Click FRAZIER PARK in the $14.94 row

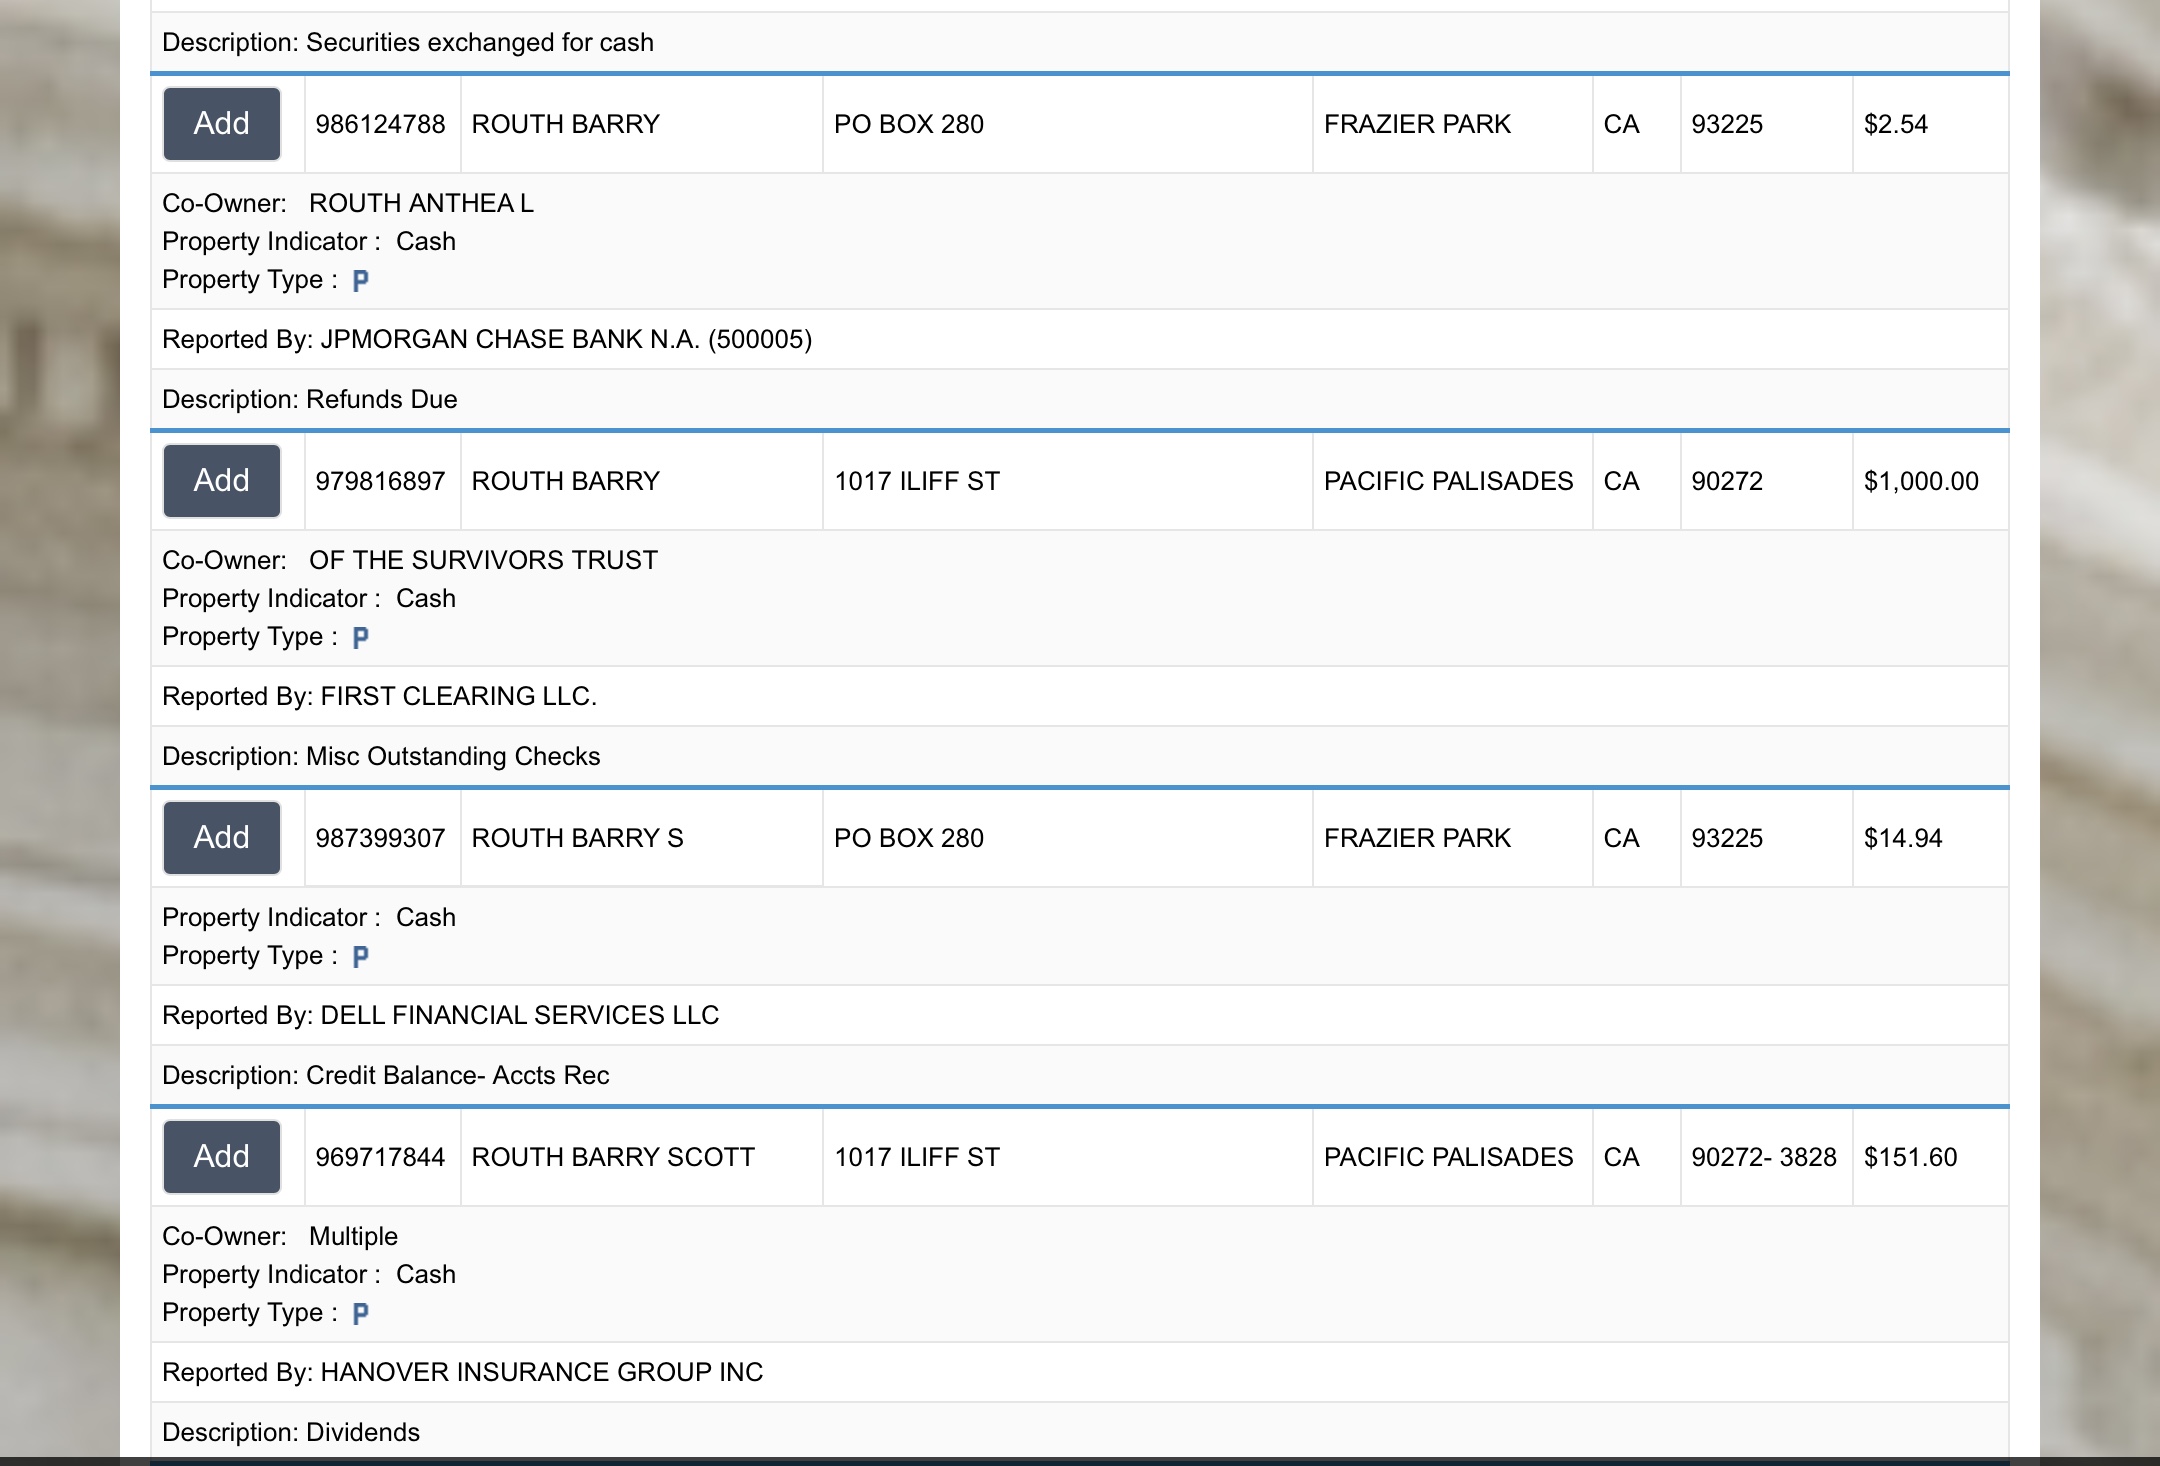[x=1417, y=838]
